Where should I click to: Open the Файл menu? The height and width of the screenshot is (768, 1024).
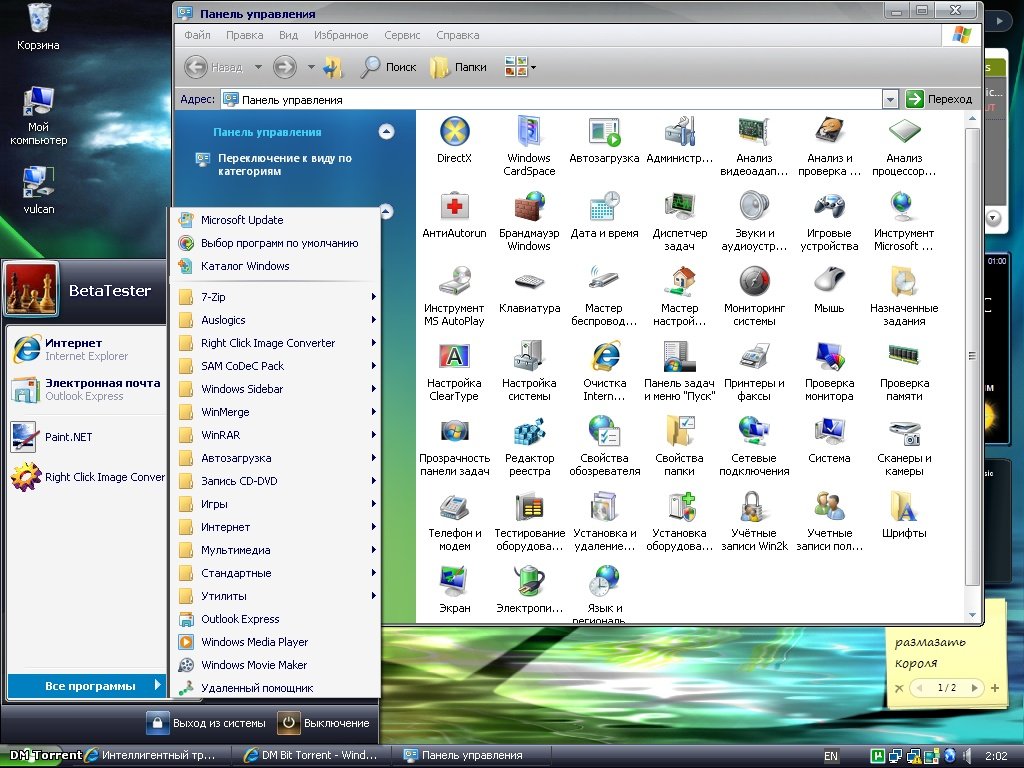click(197, 35)
